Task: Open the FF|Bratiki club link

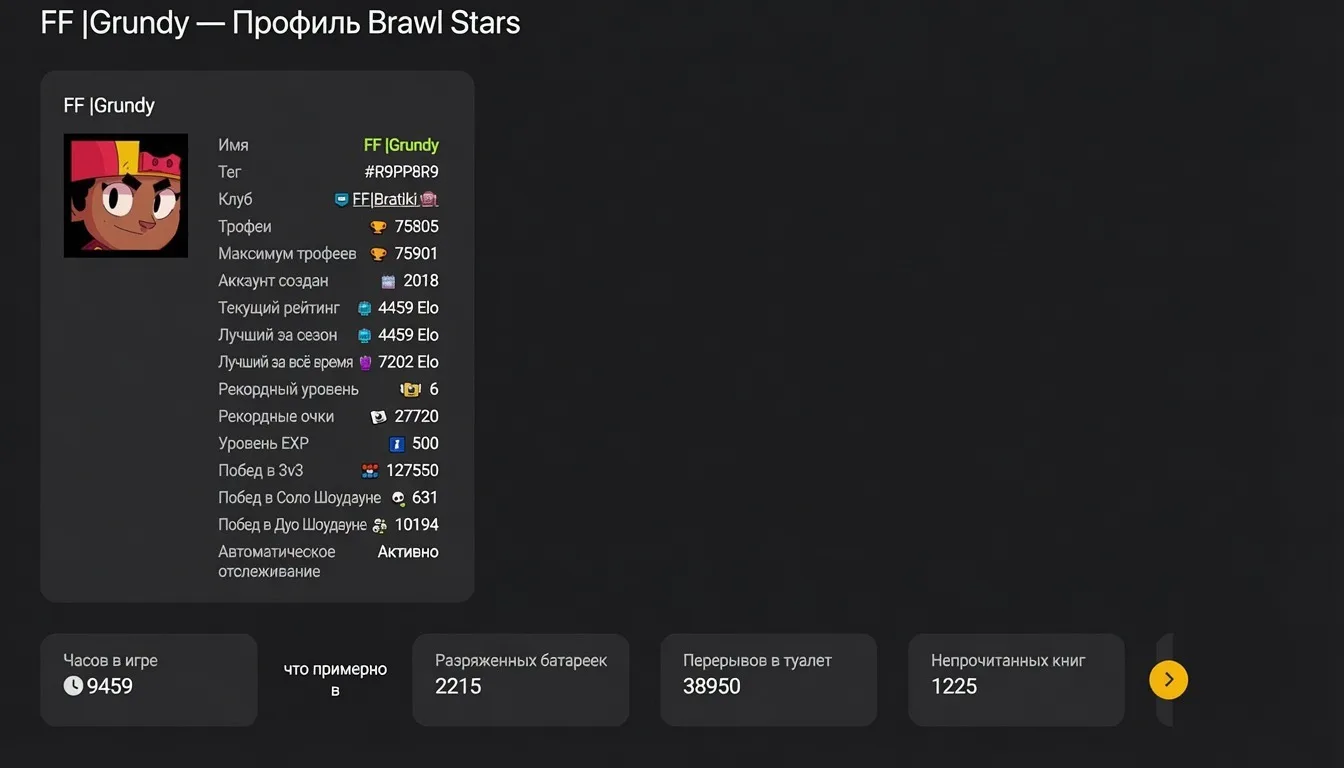Action: click(x=386, y=199)
